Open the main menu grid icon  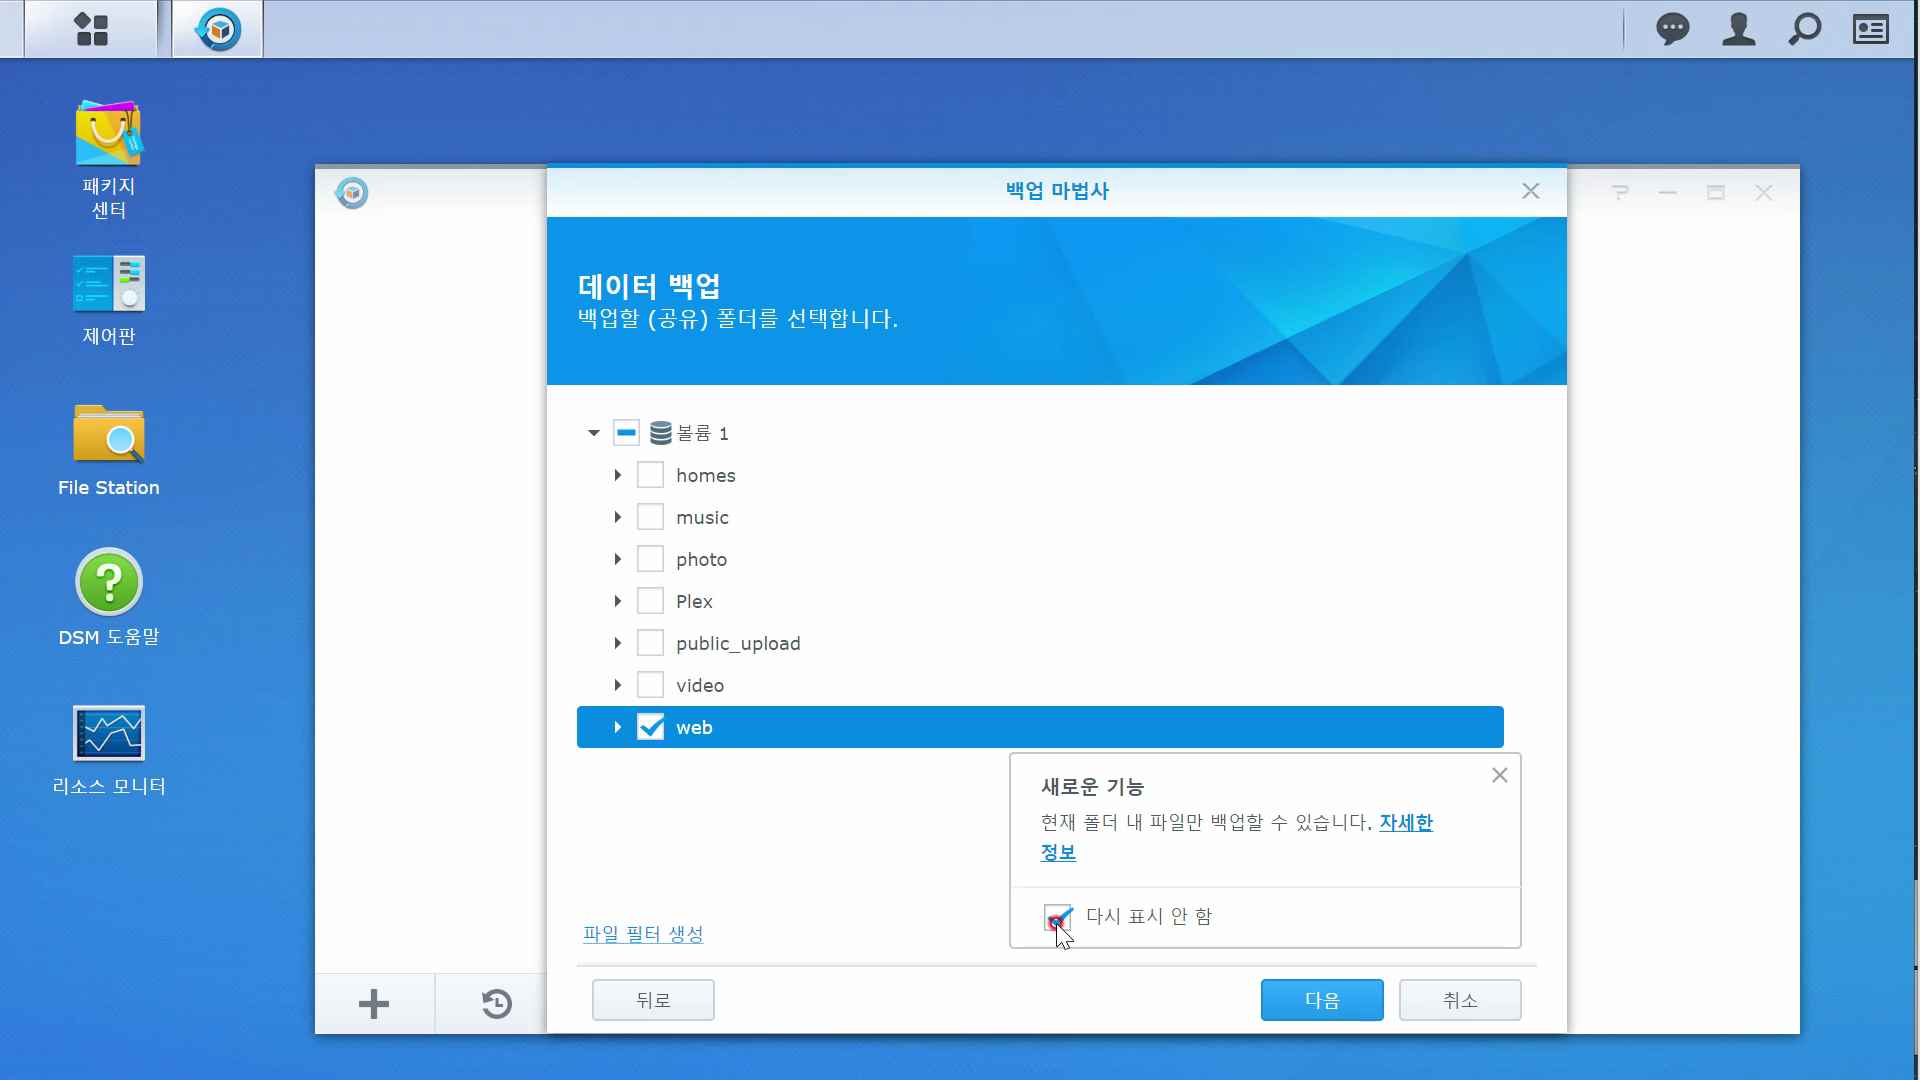tap(91, 29)
